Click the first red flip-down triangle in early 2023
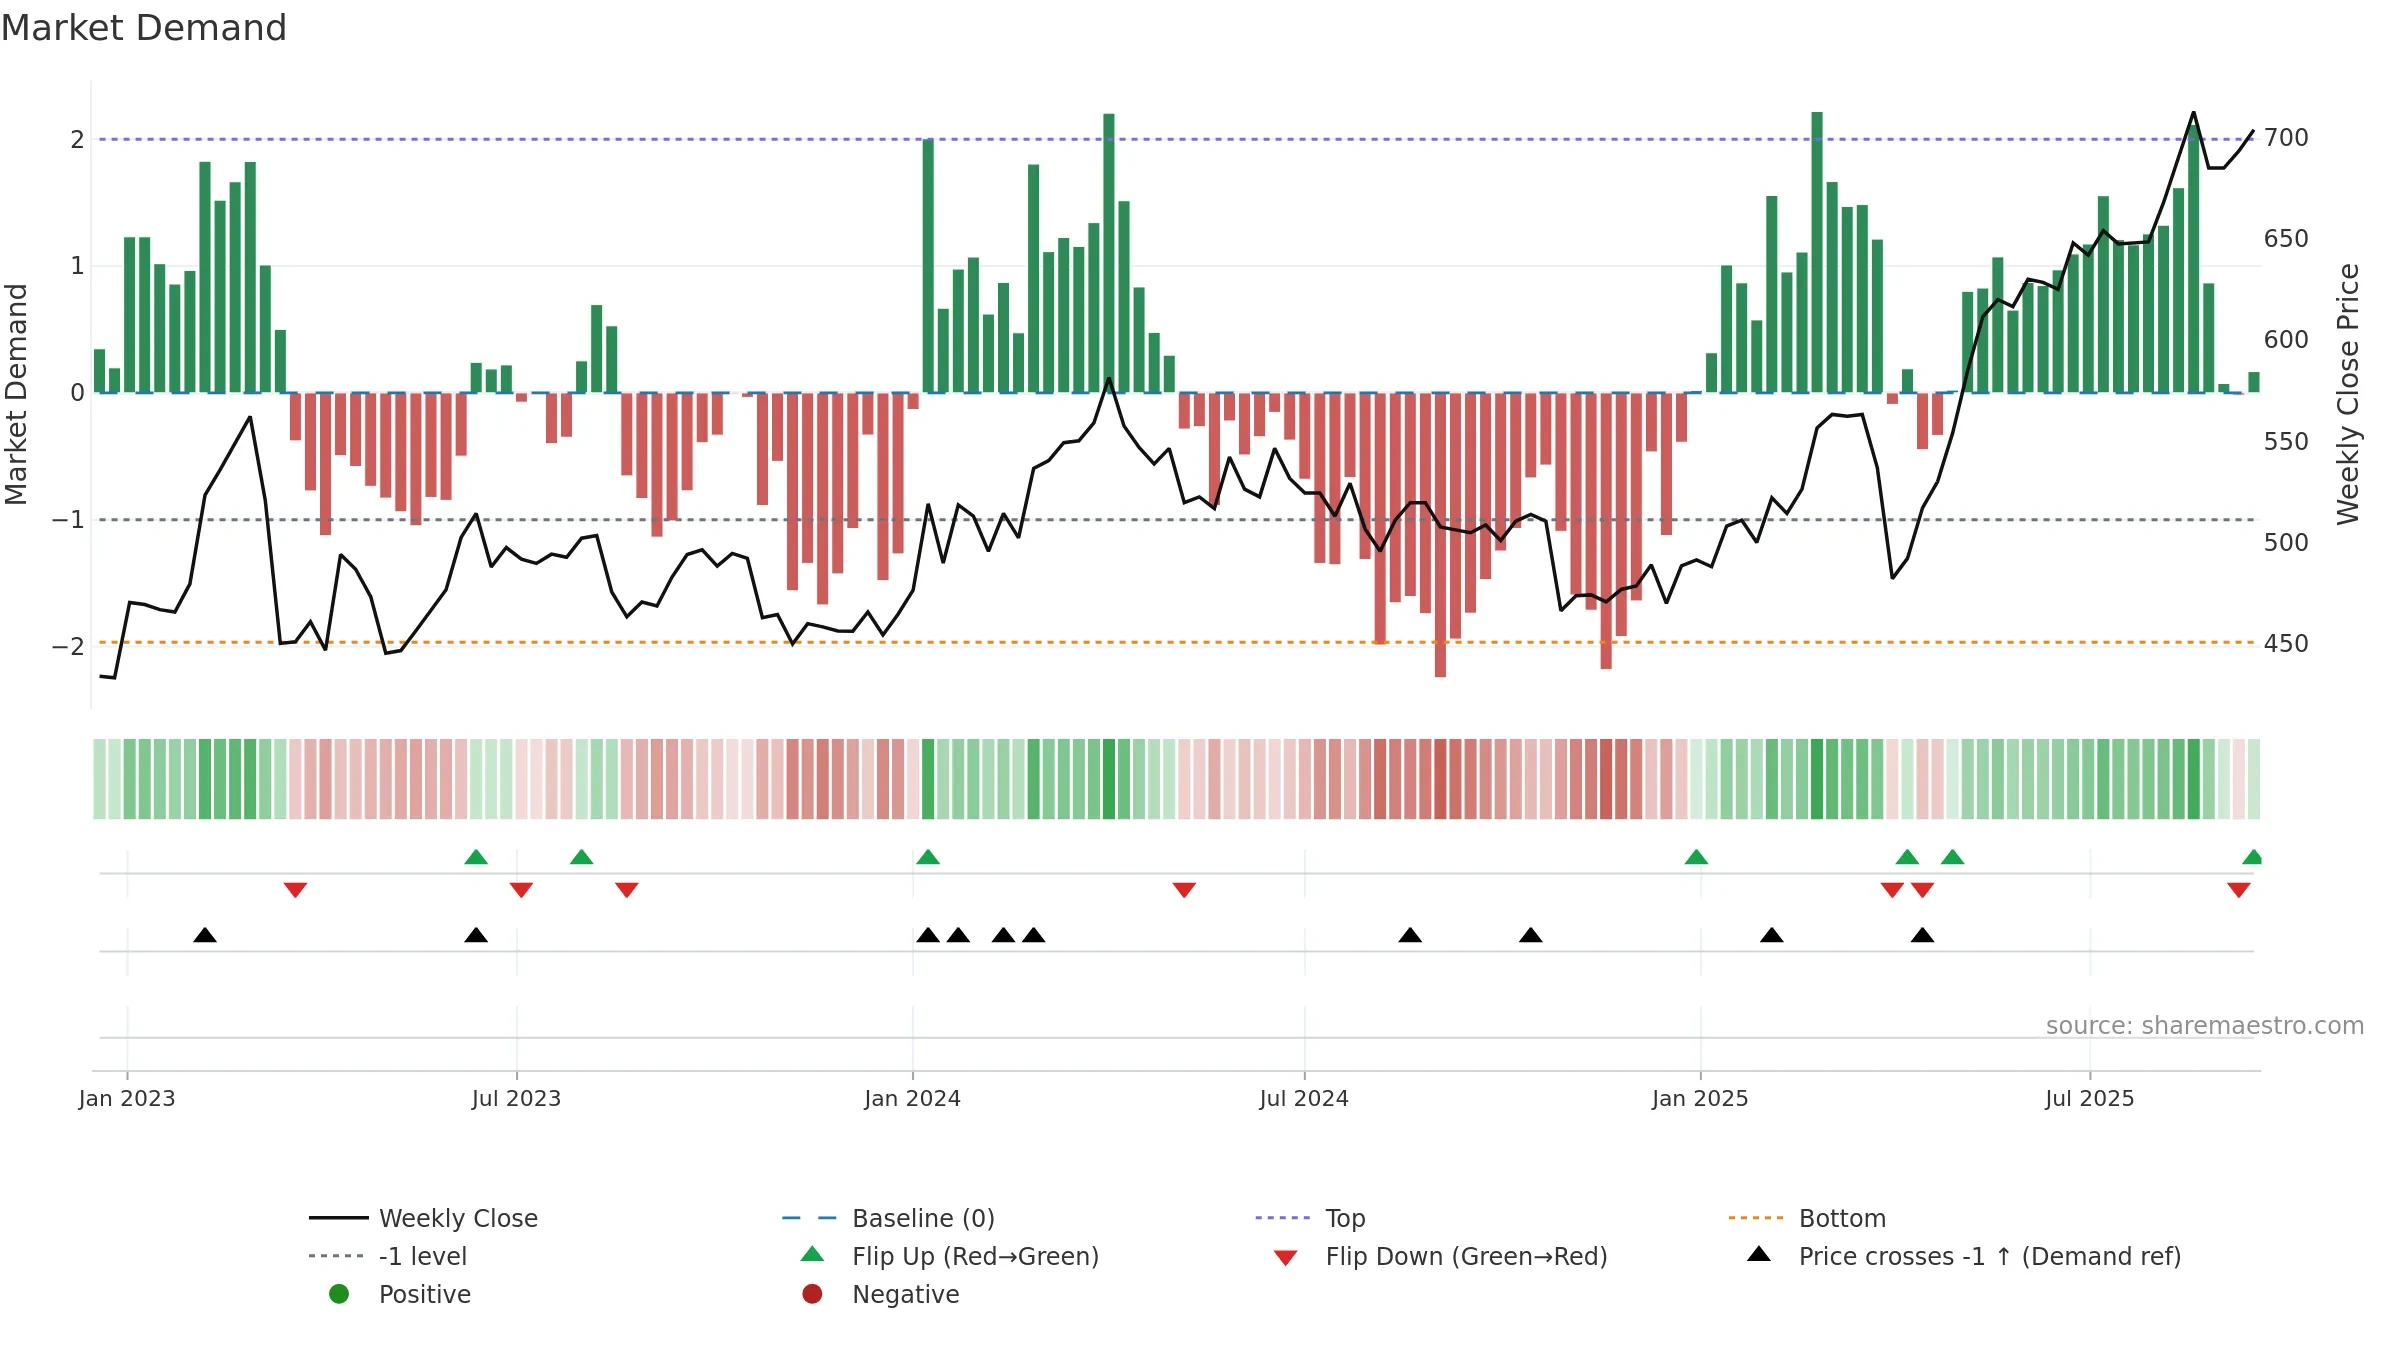 [295, 890]
